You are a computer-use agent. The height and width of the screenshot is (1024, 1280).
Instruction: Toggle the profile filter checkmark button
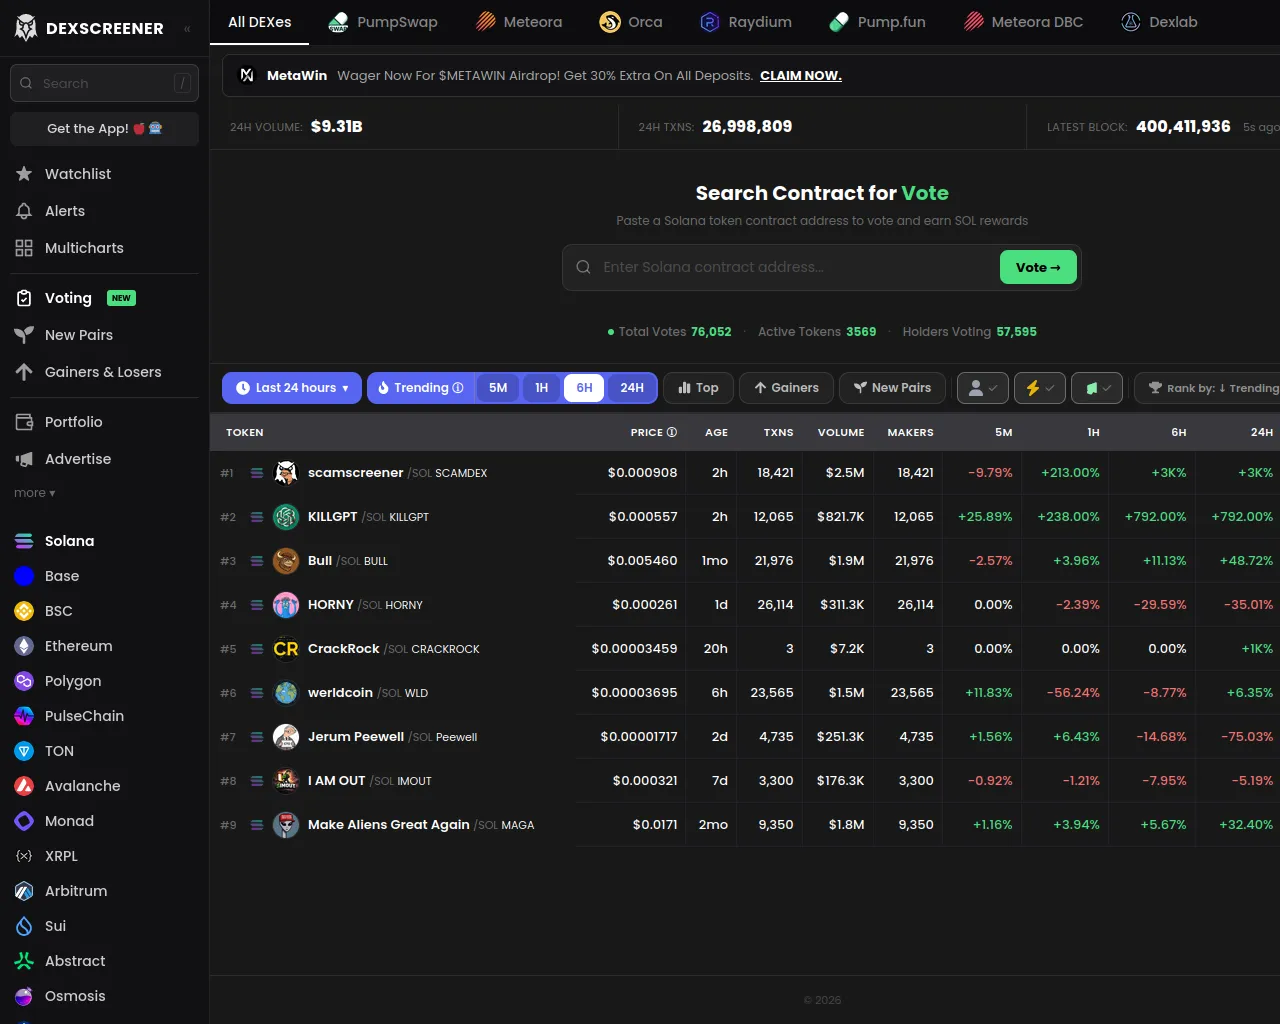982,388
